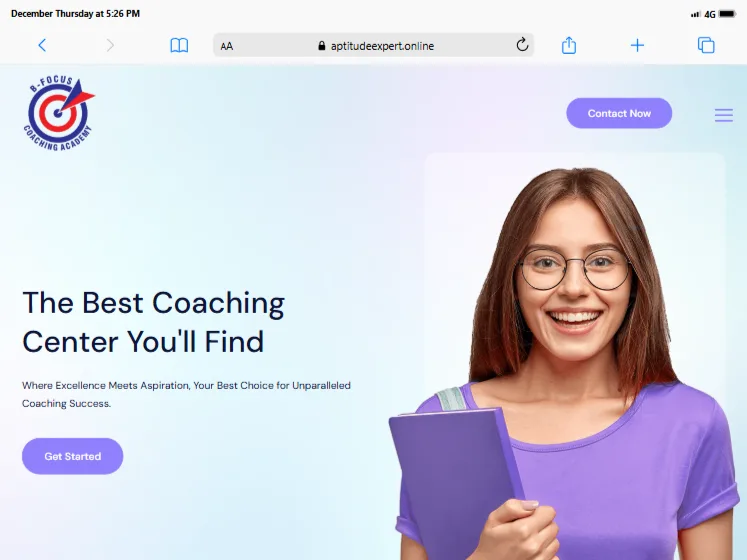Add a new tab with plus icon
This screenshot has width=747, height=560.
pyautogui.click(x=637, y=45)
